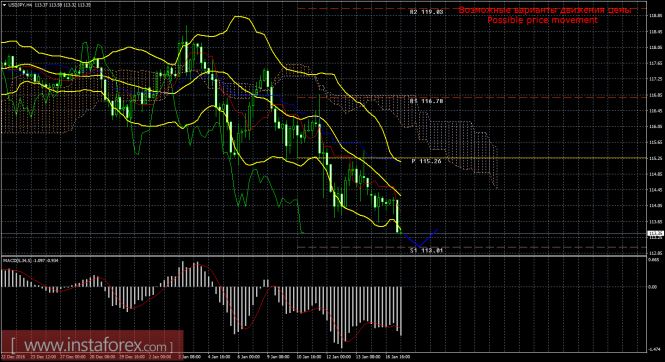Viewport: 665px width, 362px height.
Task: Select the R1 116.78 resistance level label
Action: point(427,101)
